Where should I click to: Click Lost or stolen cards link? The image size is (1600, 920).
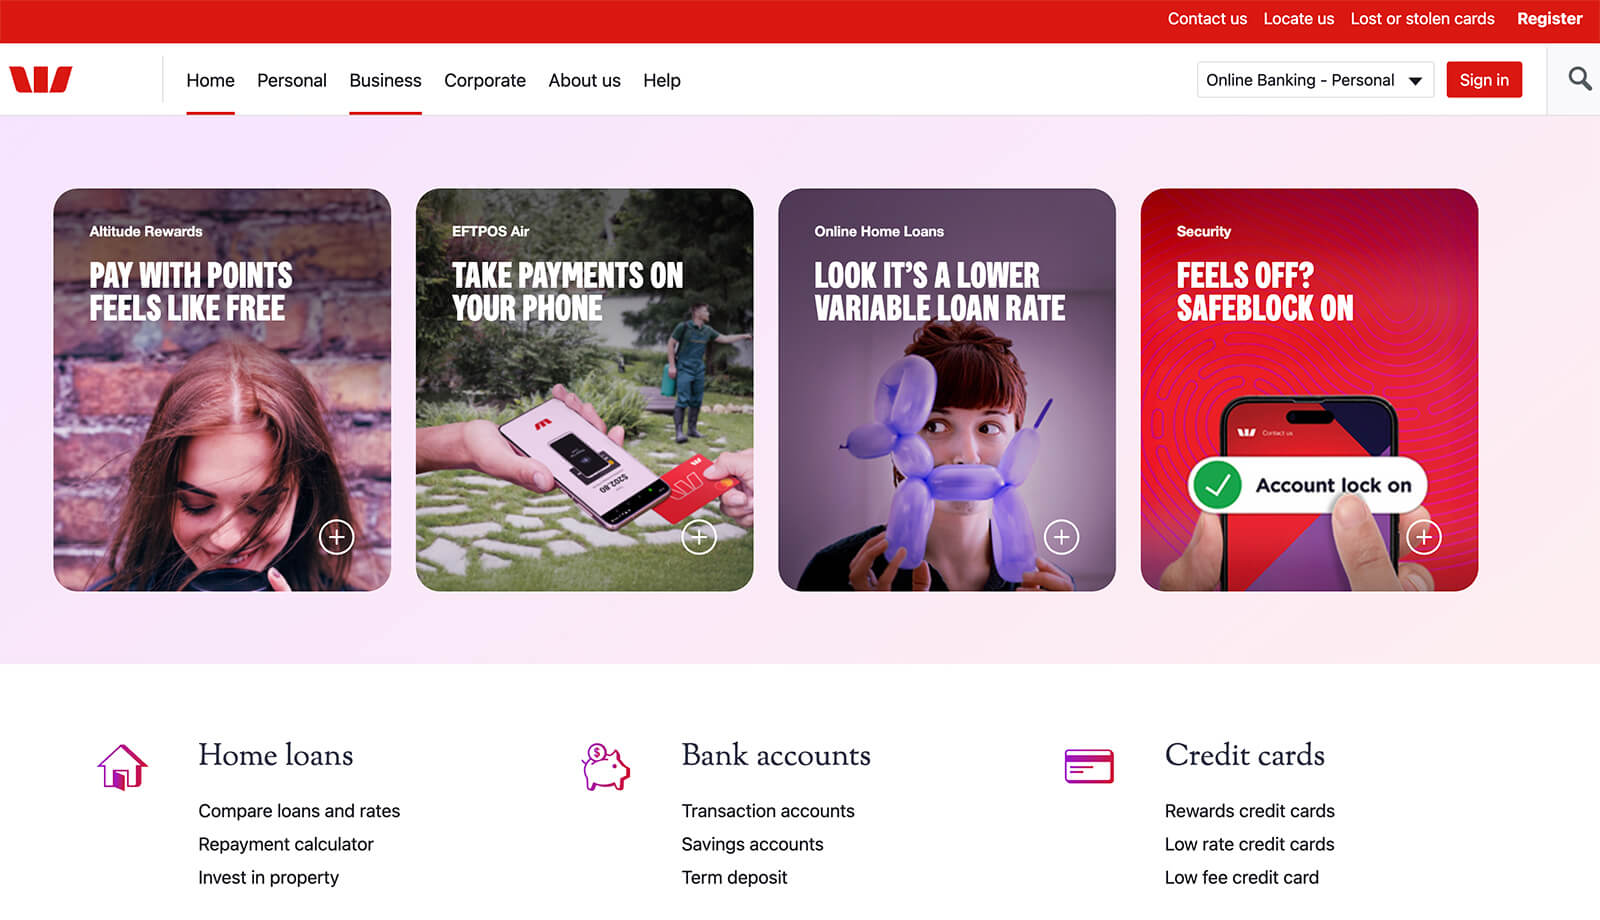tap(1422, 19)
